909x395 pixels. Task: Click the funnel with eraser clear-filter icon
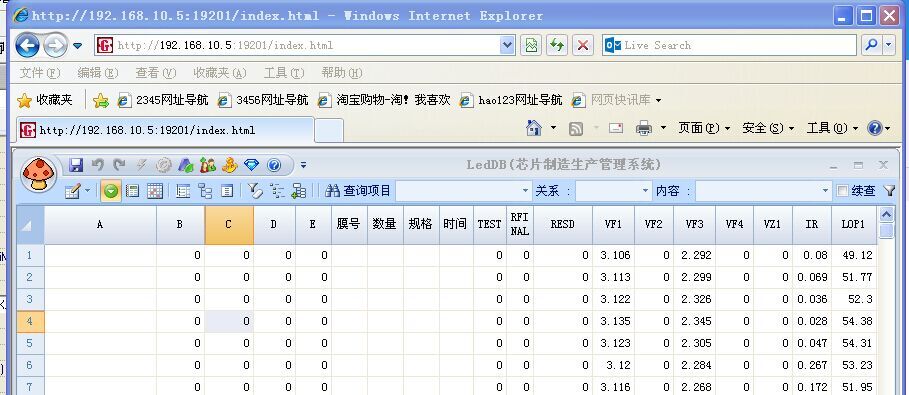tap(255, 191)
